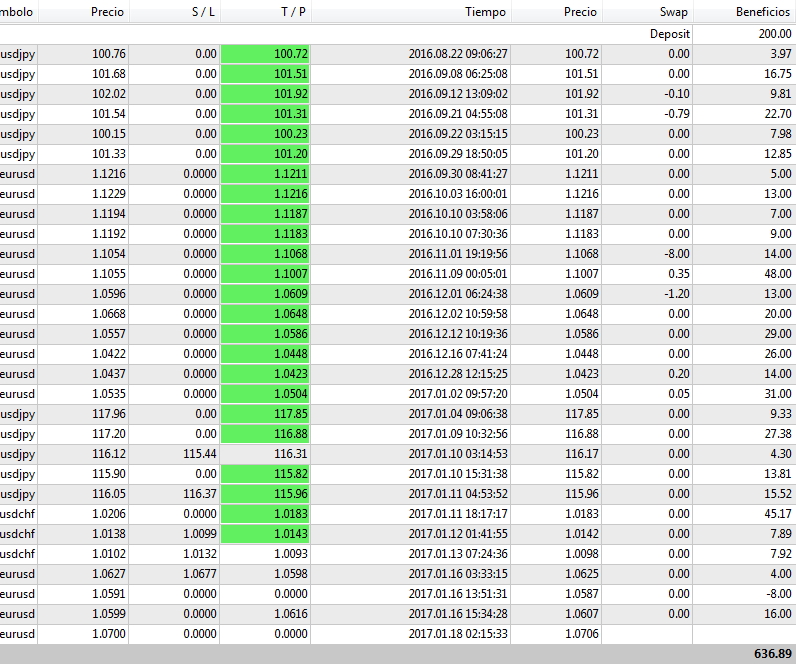Sort trades by the Swap column header
The width and height of the screenshot is (796, 669).
pos(673,12)
